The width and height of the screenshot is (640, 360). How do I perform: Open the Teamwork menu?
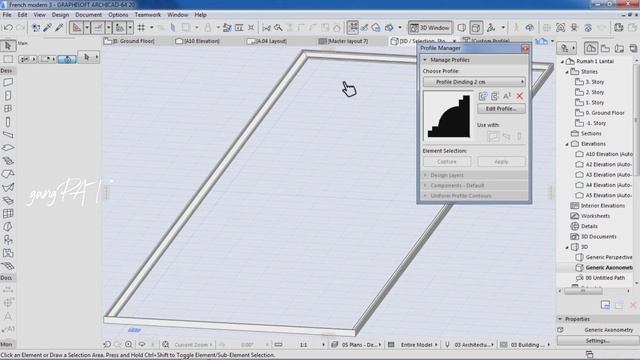148,15
